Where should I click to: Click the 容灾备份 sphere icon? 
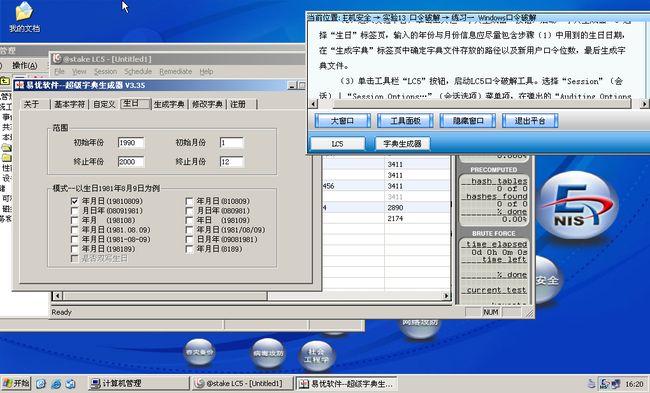click(x=199, y=352)
